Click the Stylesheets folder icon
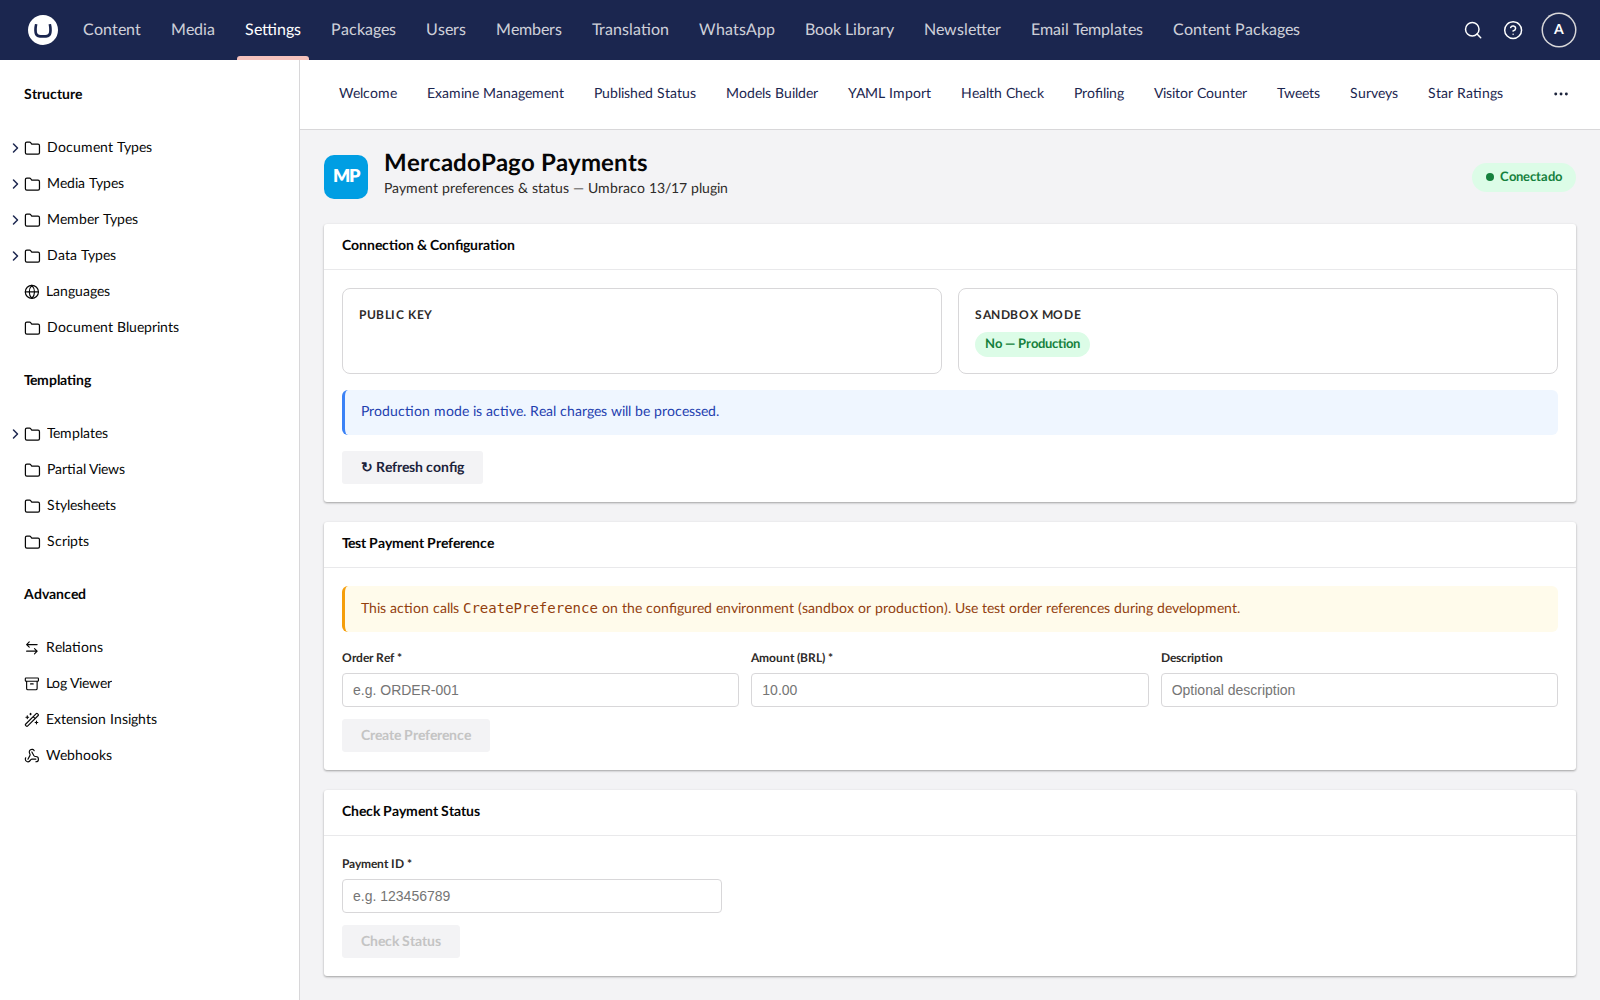Viewport: 1600px width, 1000px height. [x=32, y=506]
